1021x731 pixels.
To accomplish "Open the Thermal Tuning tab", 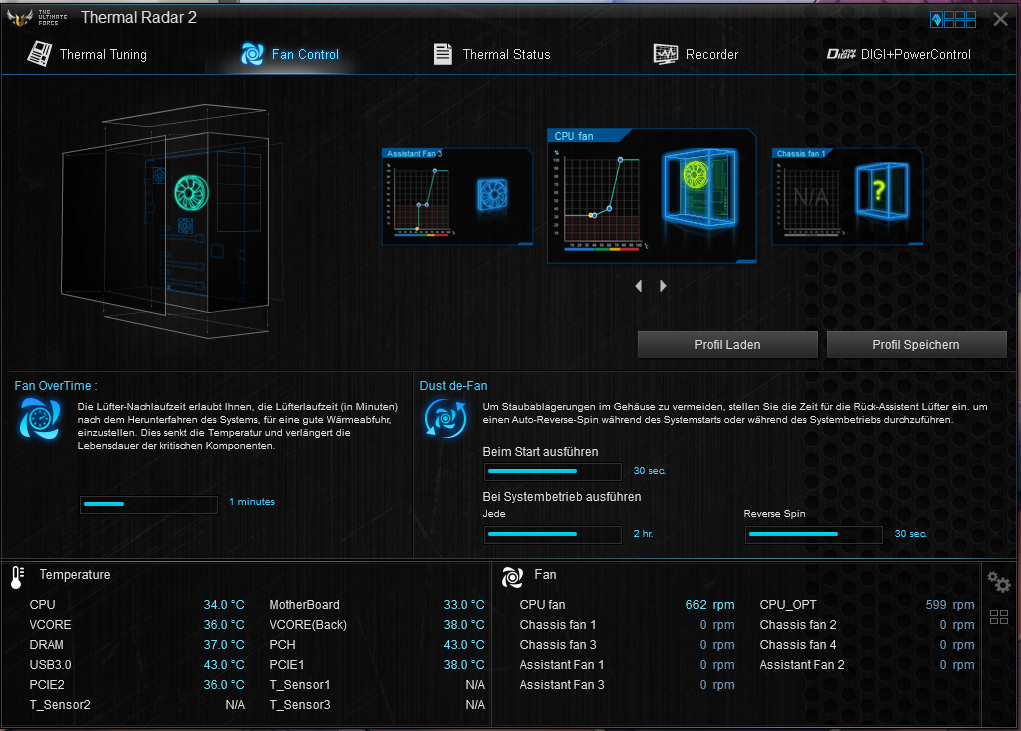I will (87, 54).
